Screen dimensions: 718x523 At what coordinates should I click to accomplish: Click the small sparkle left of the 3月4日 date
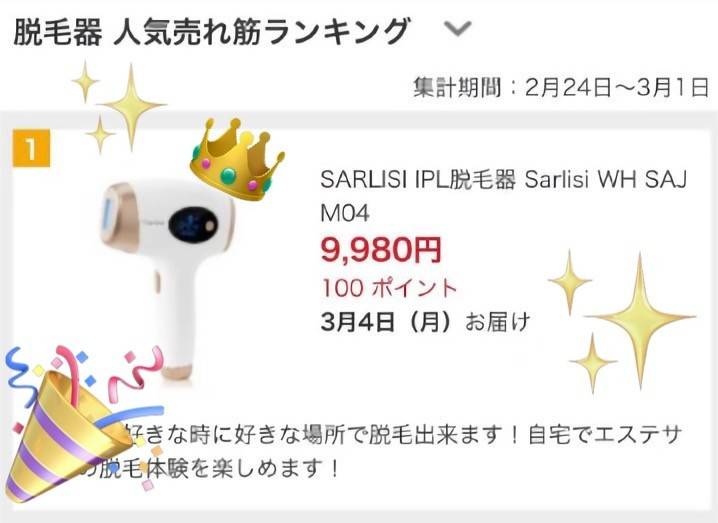click(x=570, y=282)
